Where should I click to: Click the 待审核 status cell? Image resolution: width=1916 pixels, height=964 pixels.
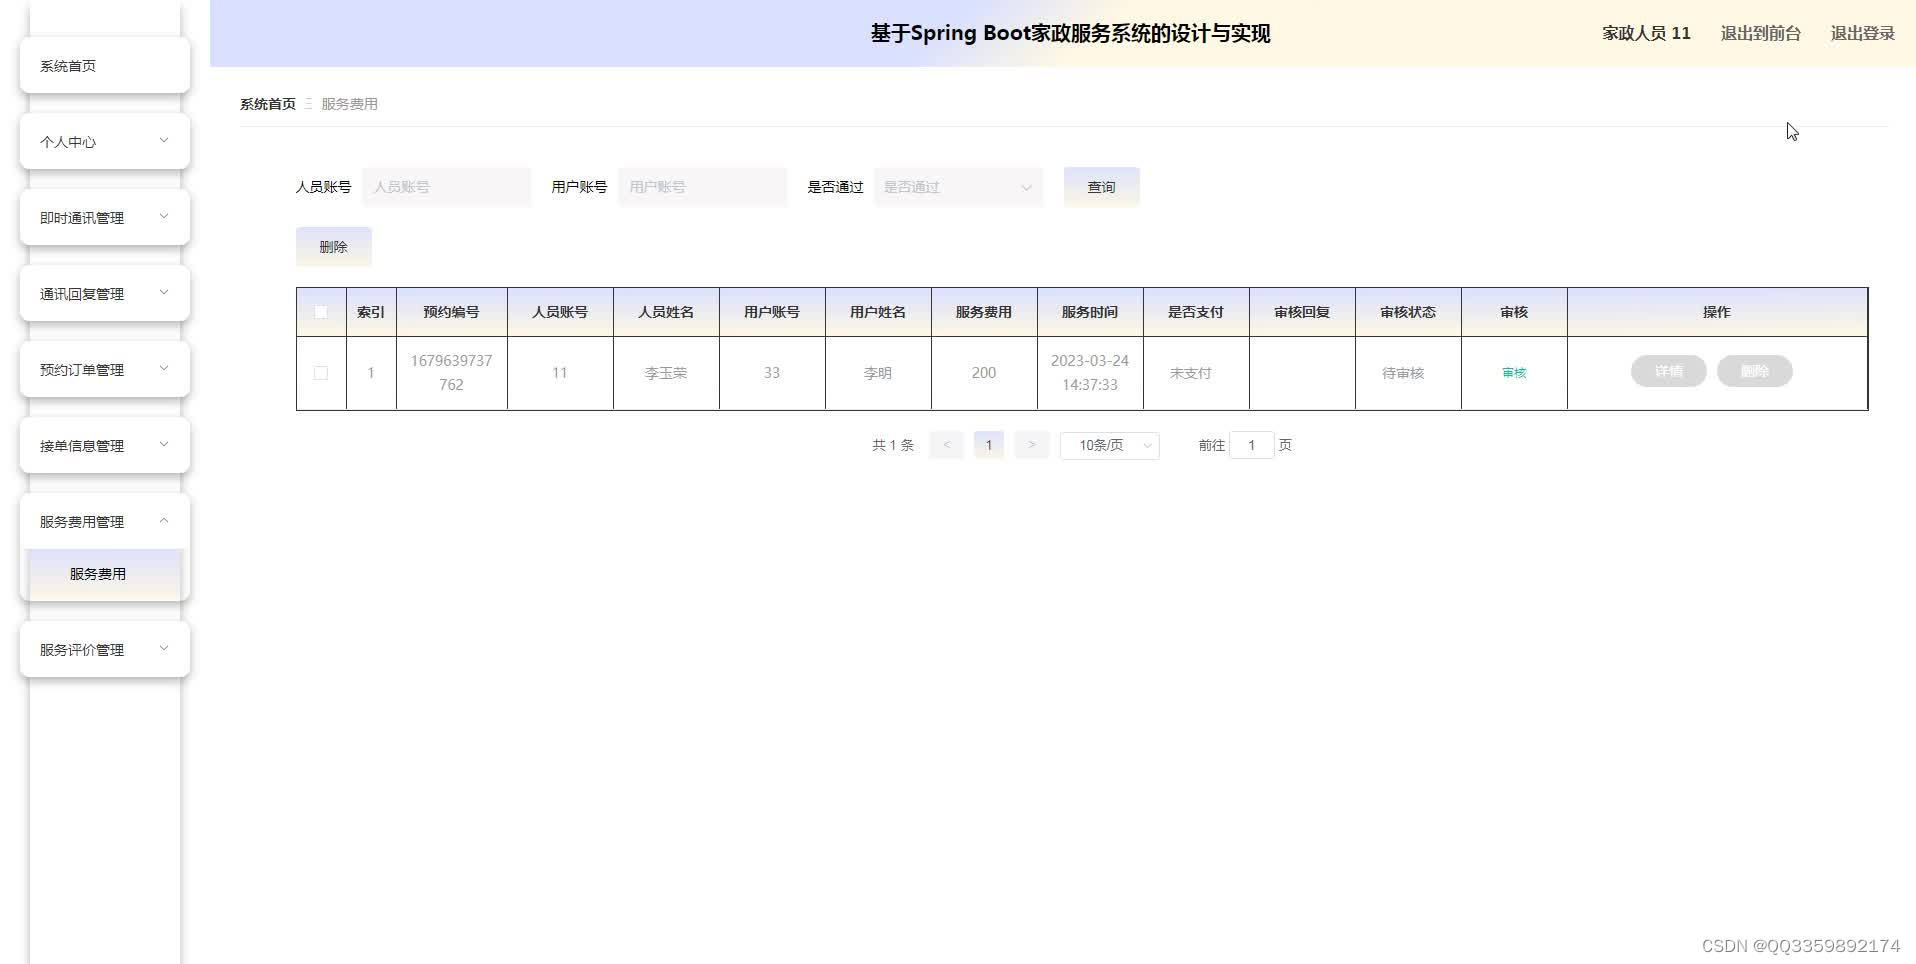pos(1408,373)
